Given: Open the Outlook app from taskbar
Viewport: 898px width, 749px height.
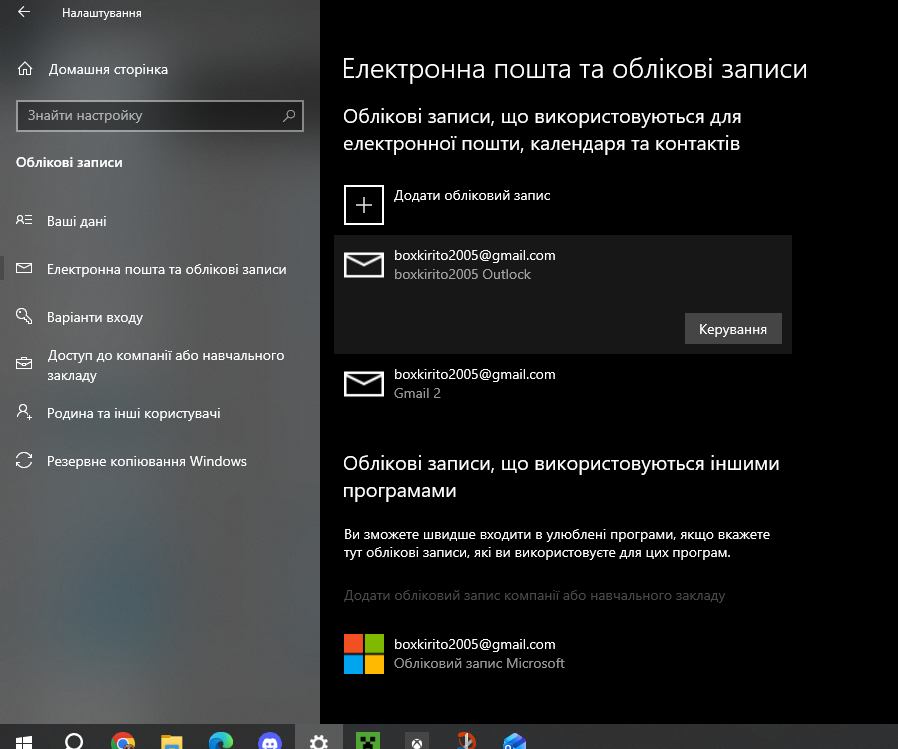Looking at the screenshot, I should pos(514,742).
